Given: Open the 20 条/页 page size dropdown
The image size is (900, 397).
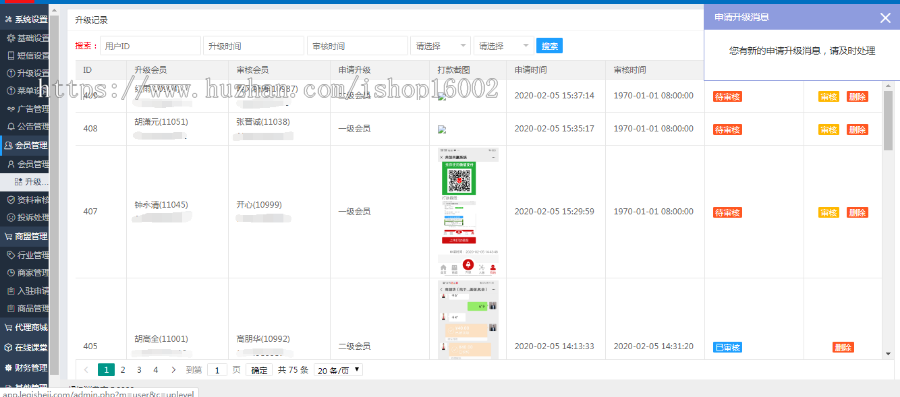Looking at the screenshot, I should 338,370.
